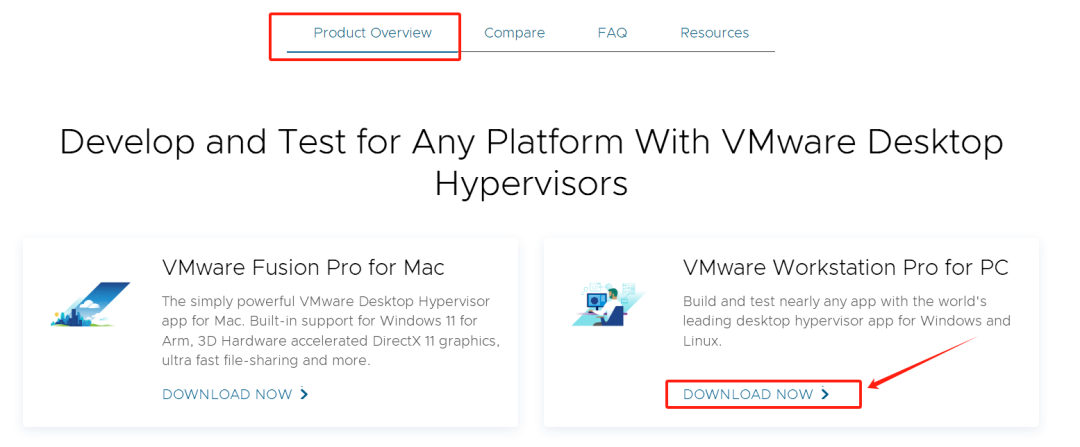Image resolution: width=1080 pixels, height=447 pixels.
Task: Click DOWNLOAD NOW under VMware Workstation Pro
Action: click(756, 394)
